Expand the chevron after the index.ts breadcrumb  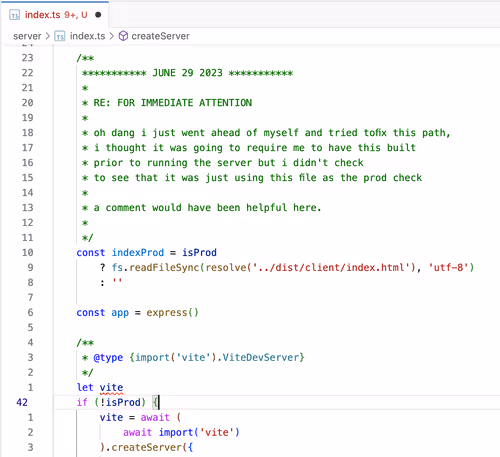pos(112,36)
